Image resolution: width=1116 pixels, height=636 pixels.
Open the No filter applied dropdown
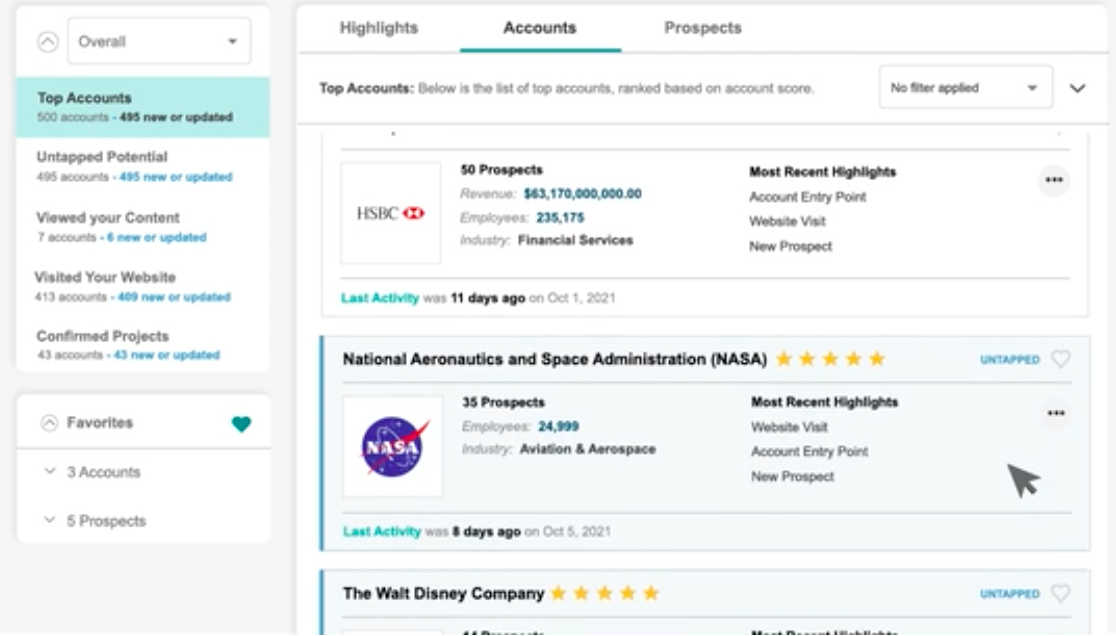click(x=966, y=88)
